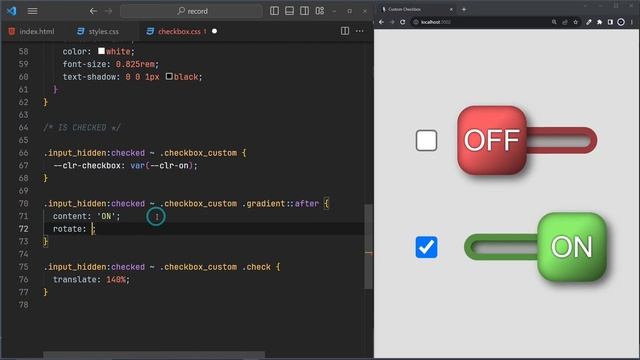Toggle the red OFF switch
Screen dimensions: 640x360
coord(527,140)
